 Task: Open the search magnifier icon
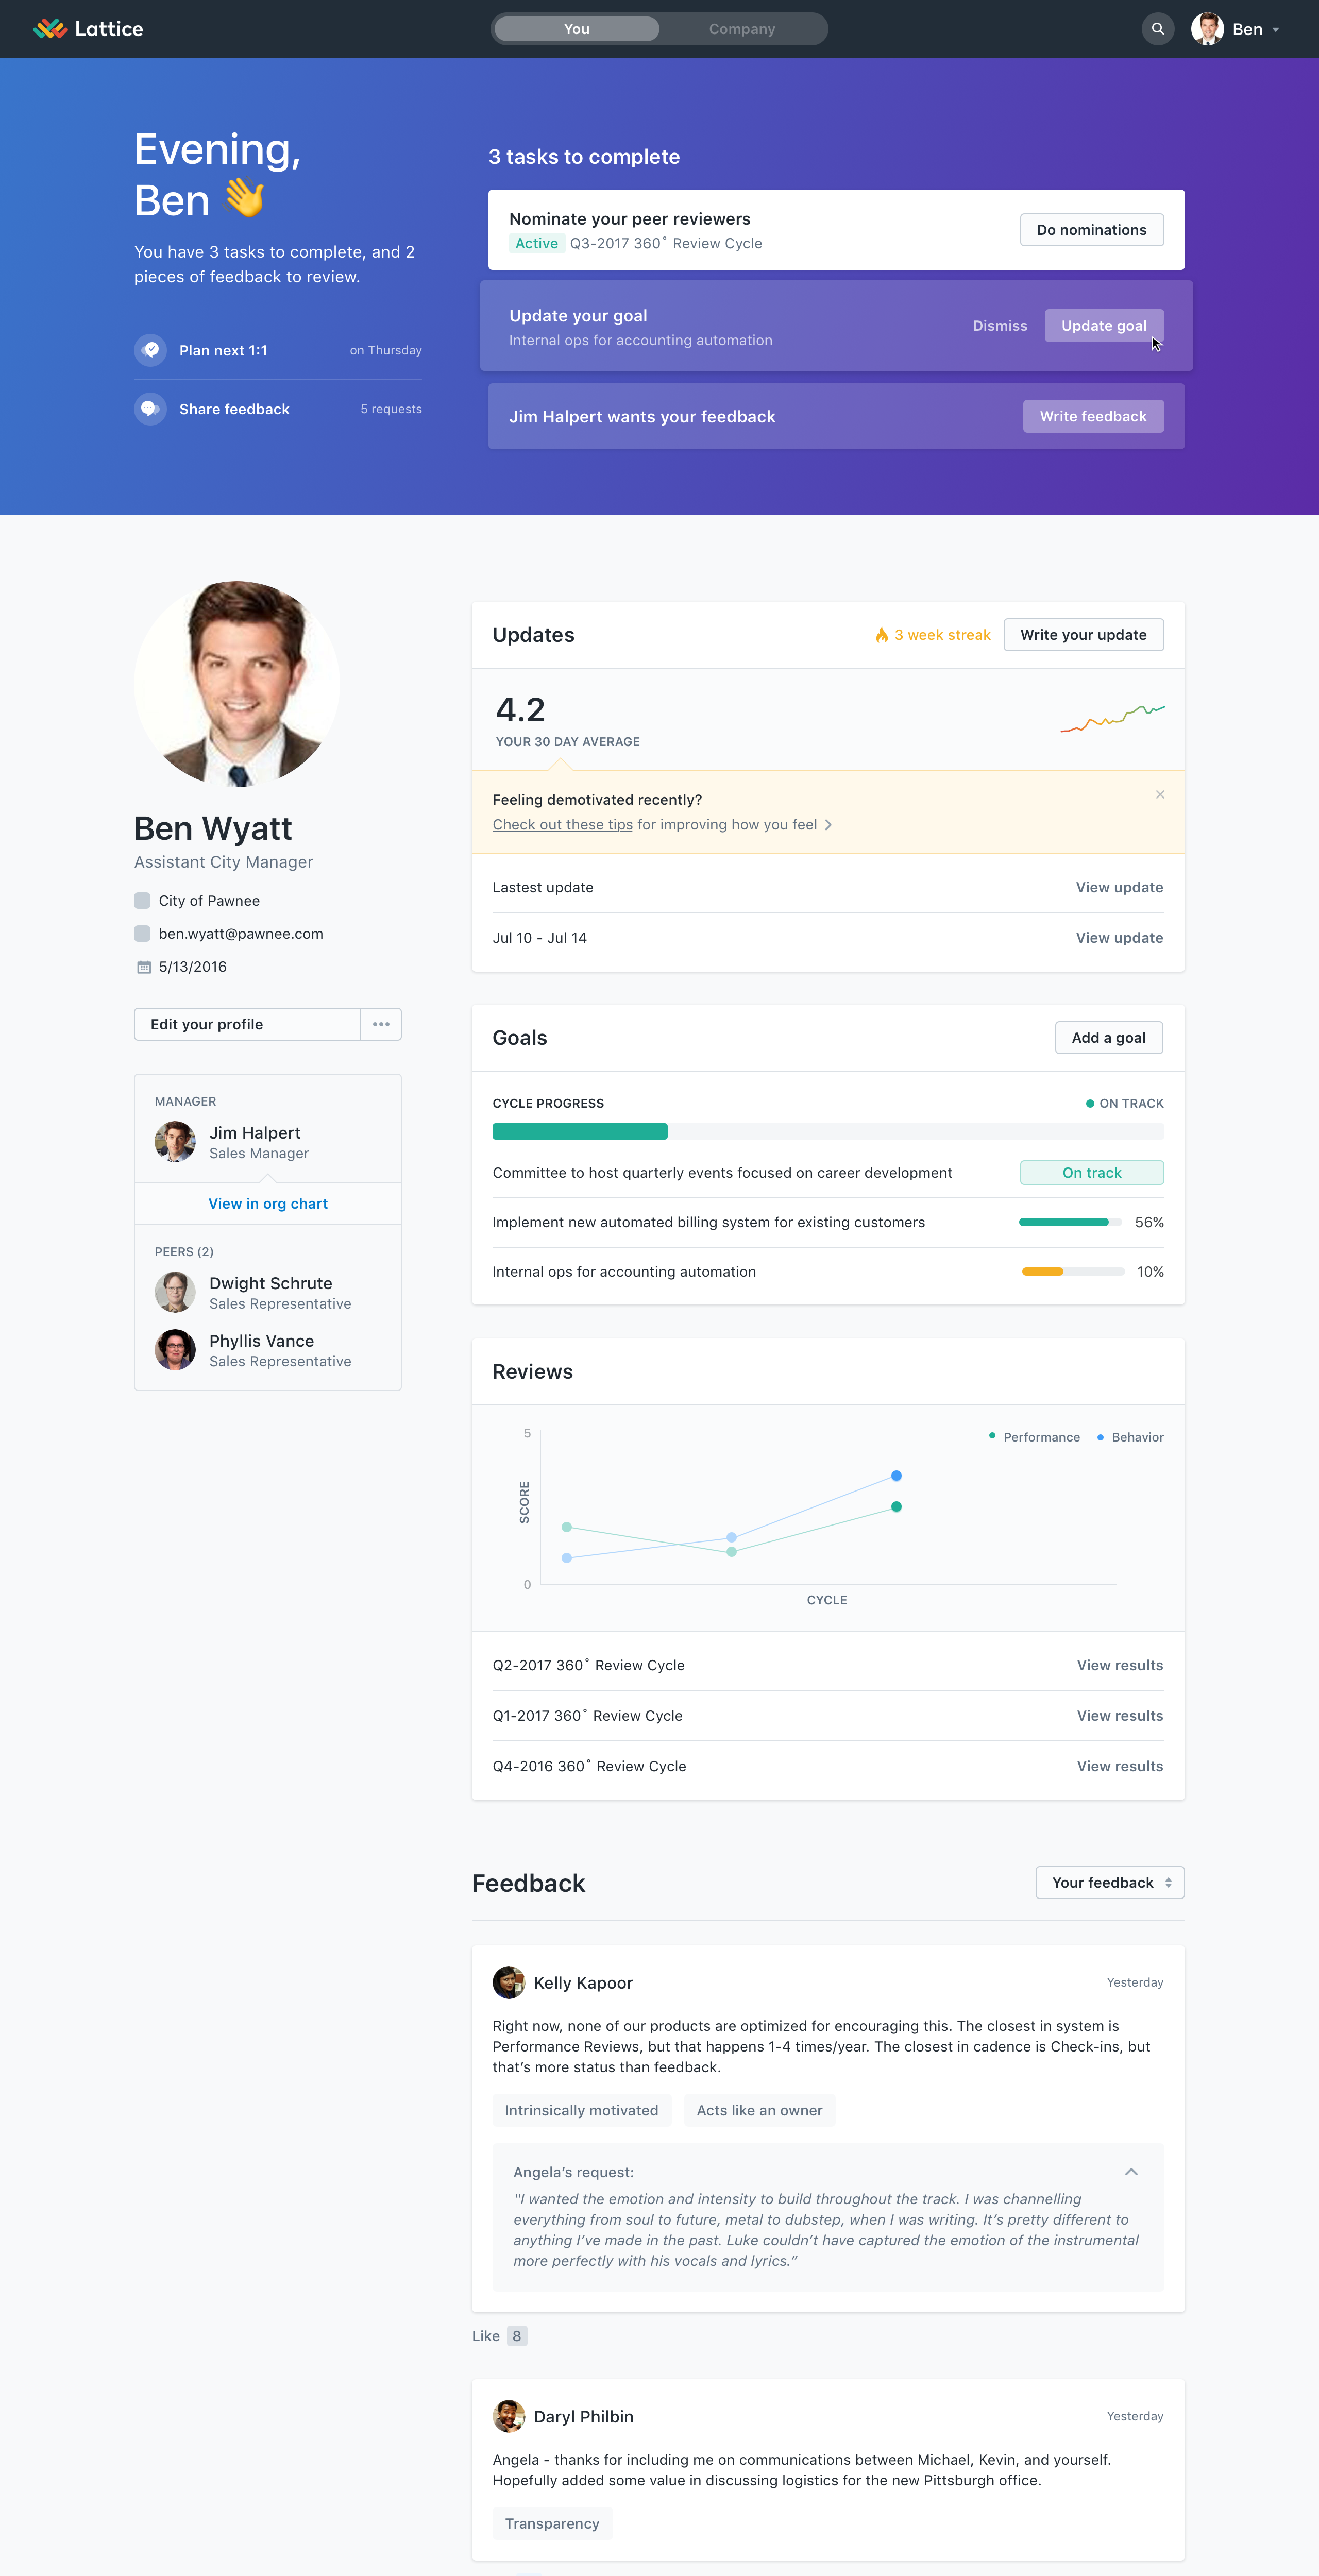(1157, 29)
